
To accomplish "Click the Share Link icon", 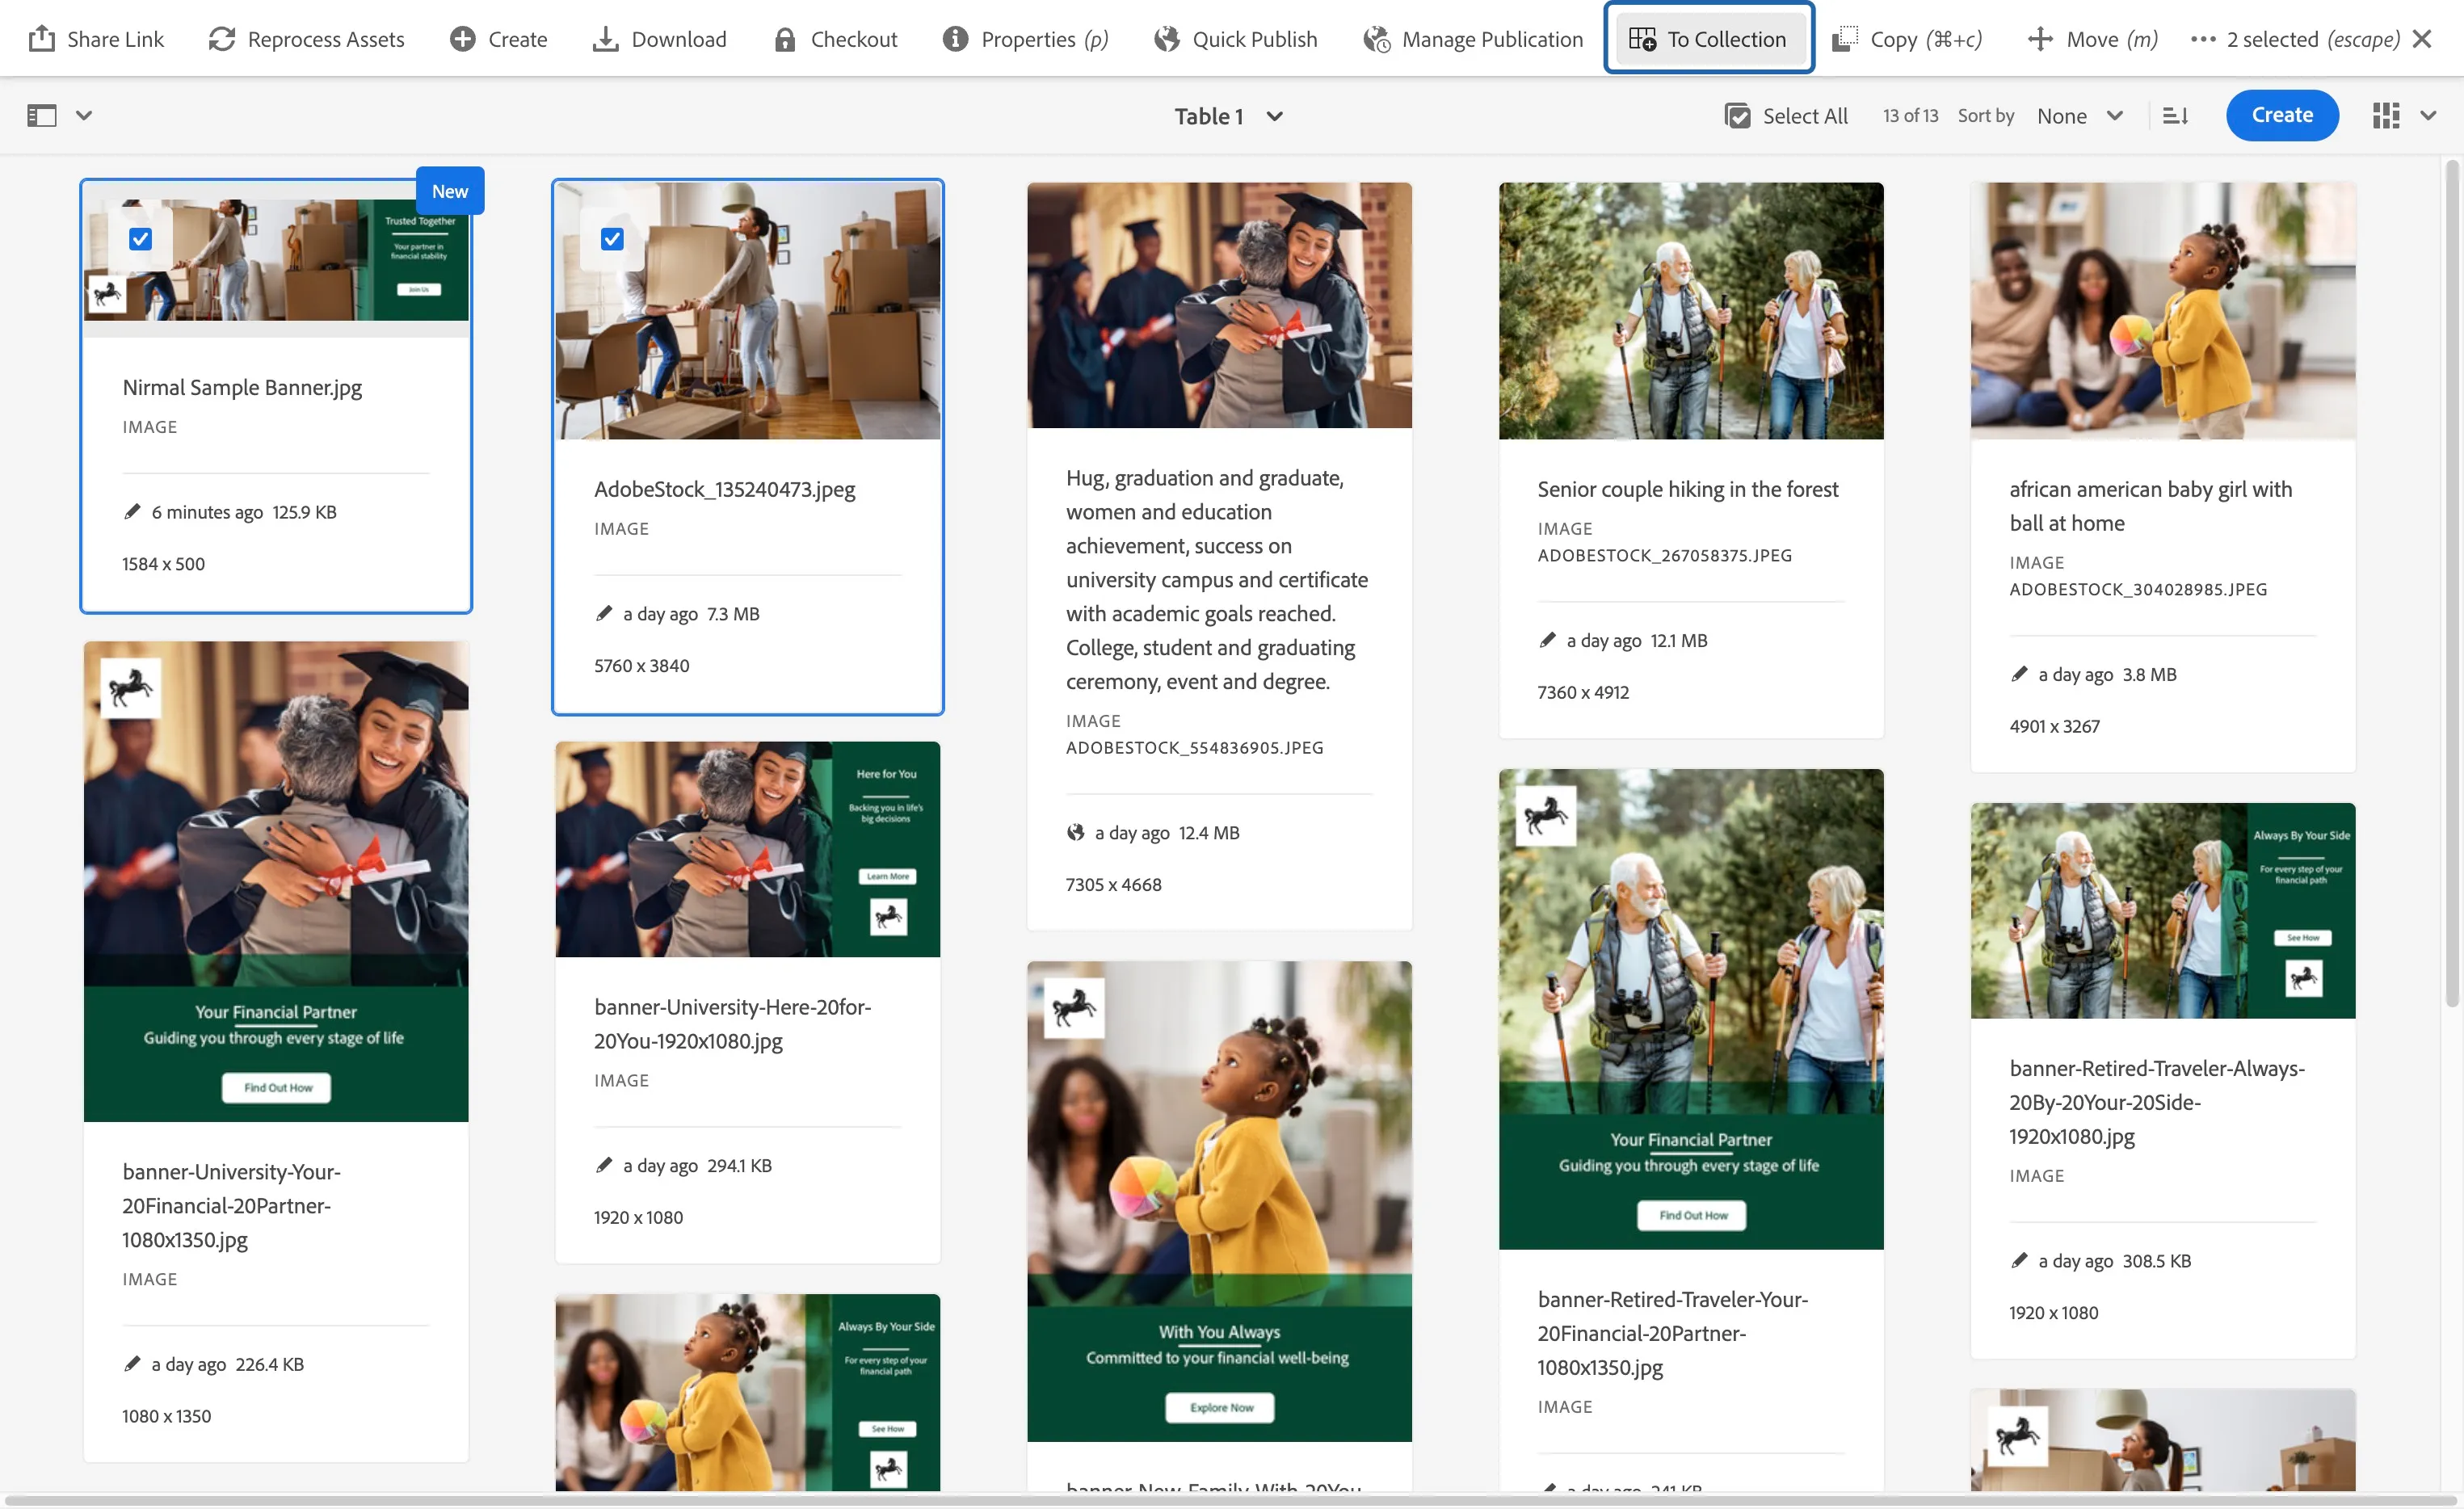I will click(41, 39).
